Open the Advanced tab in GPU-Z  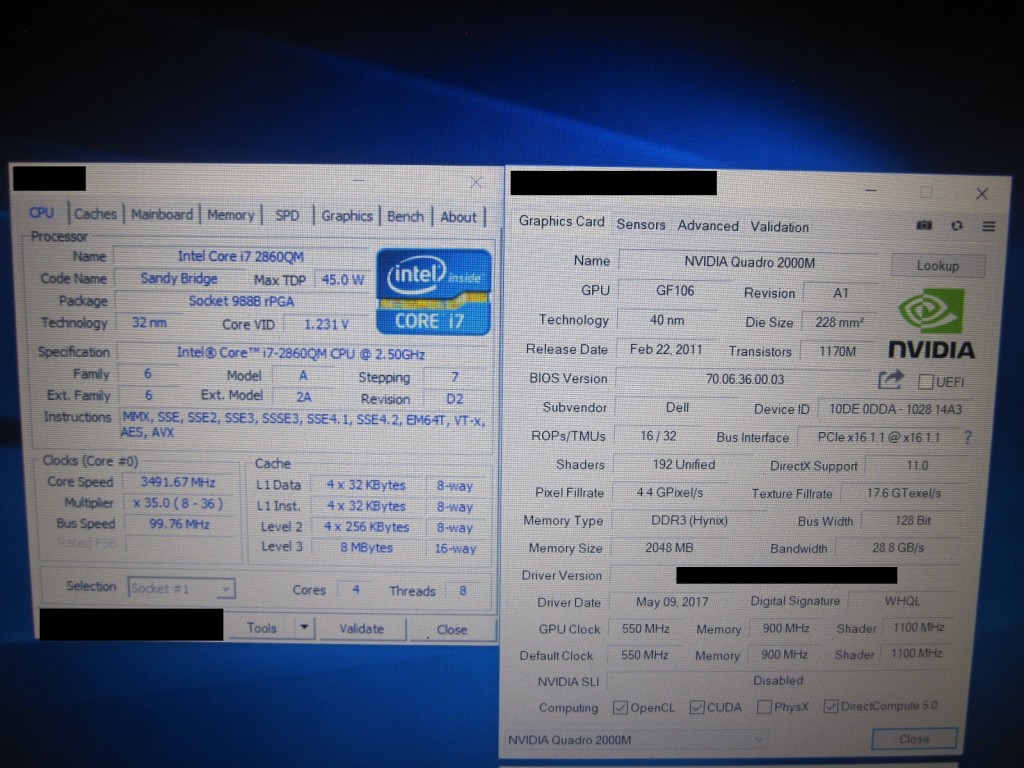pyautogui.click(x=708, y=225)
